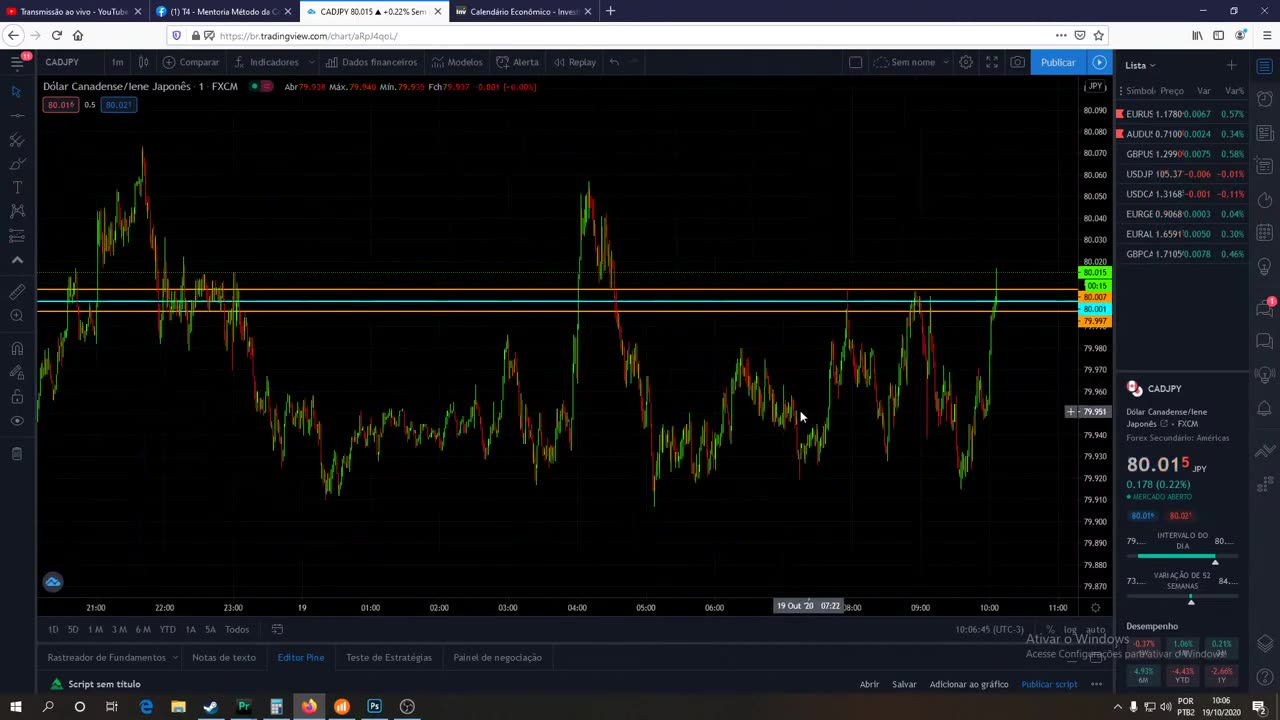Take a chart snapshot with camera icon
This screenshot has width=1280, height=720.
(x=1017, y=62)
